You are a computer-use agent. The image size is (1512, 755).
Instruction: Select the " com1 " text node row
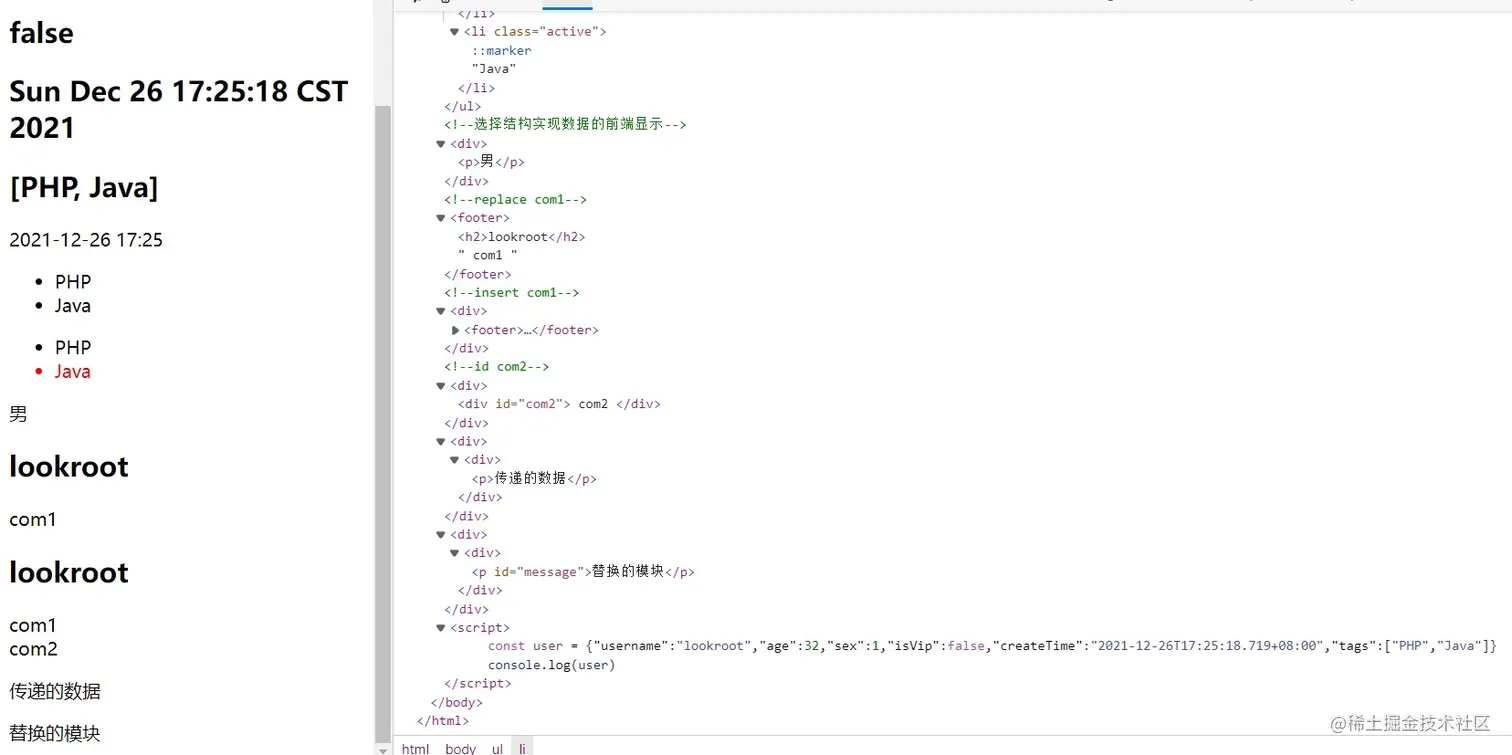tap(488, 255)
